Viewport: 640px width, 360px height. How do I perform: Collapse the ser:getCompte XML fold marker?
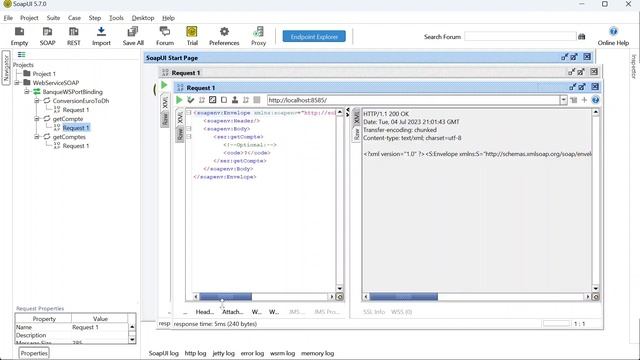(x=189, y=137)
